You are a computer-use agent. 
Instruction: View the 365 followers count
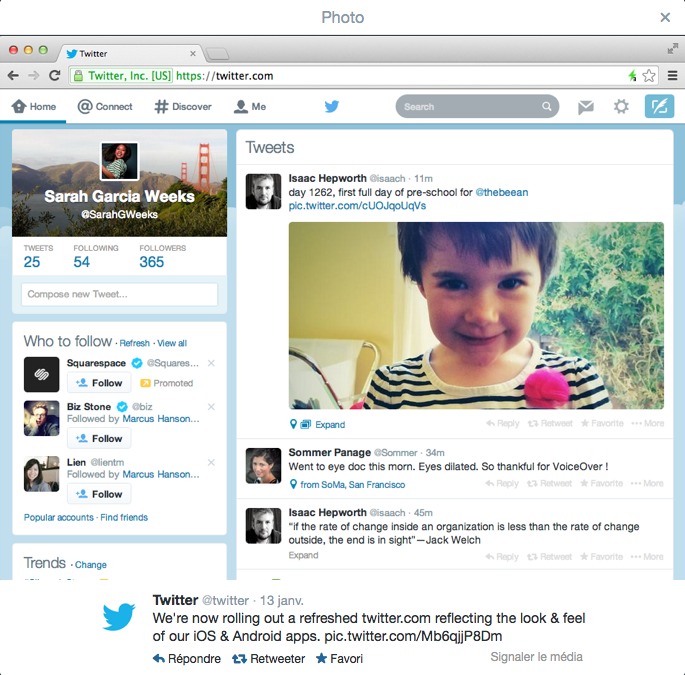pos(152,262)
